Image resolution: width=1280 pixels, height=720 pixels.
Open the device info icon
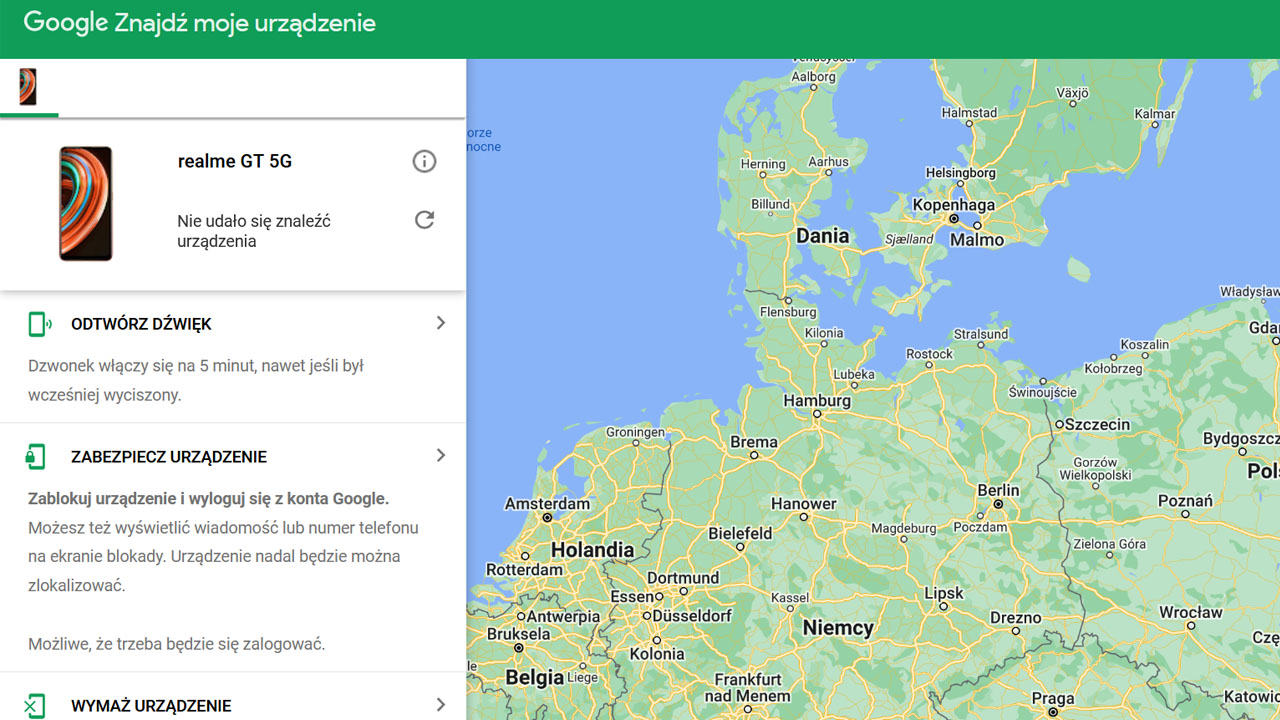tap(425, 161)
